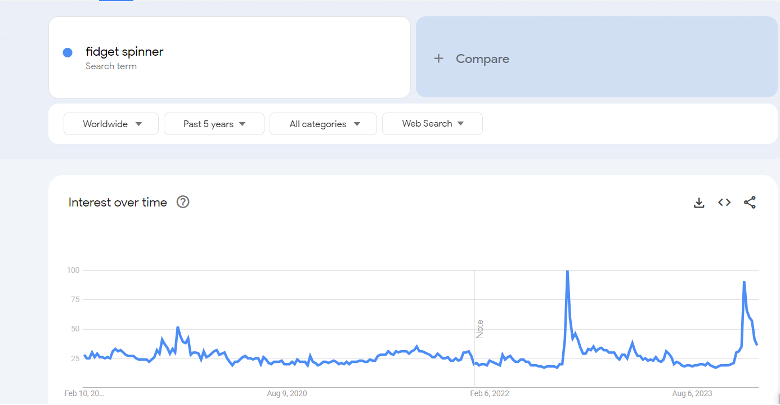Screen dimensions: 780x405
Task: Open the Worldwide region dropdown
Action: (x=111, y=124)
